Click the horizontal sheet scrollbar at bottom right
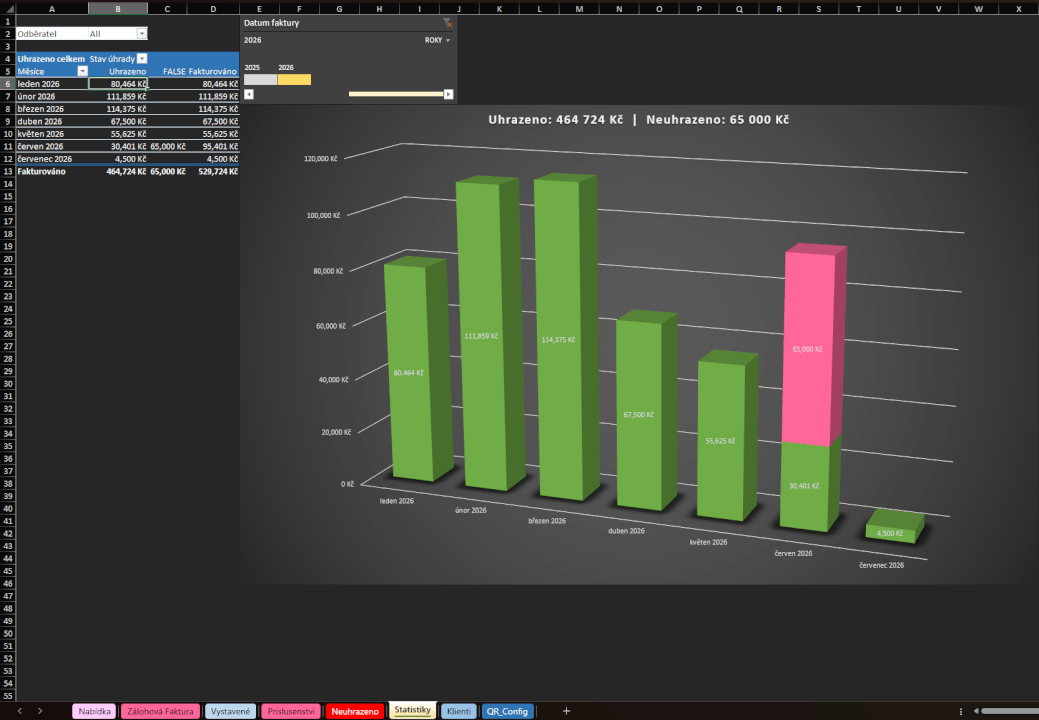 [1010, 711]
